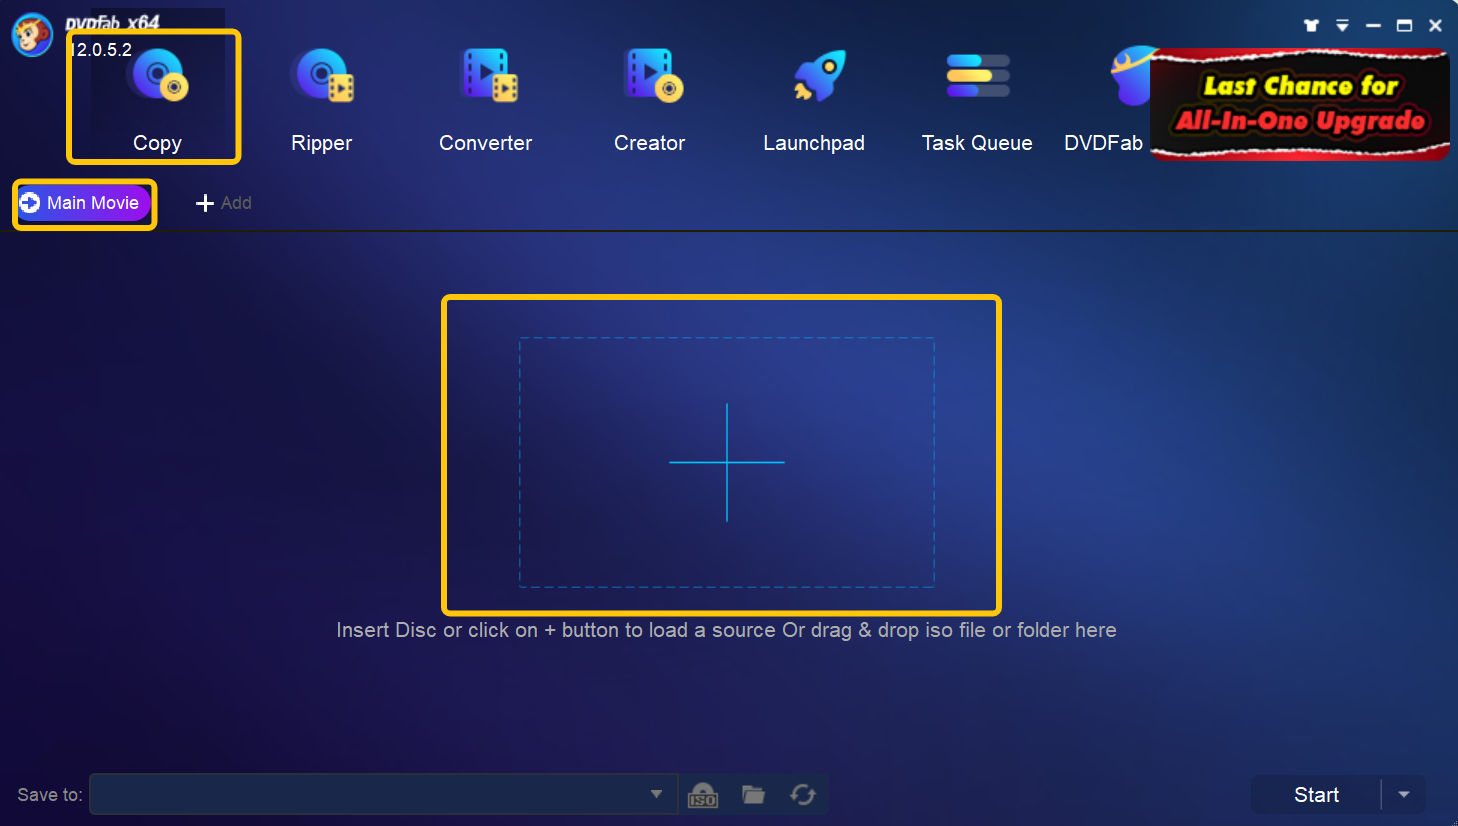Maximize the DVDFab window

[1404, 25]
